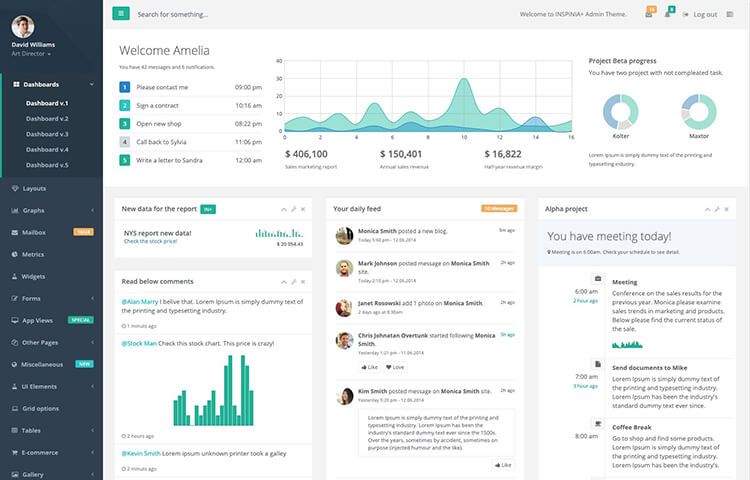The height and width of the screenshot is (480, 750).
Task: Click the E-commerce cart icon
Action: tap(15, 452)
